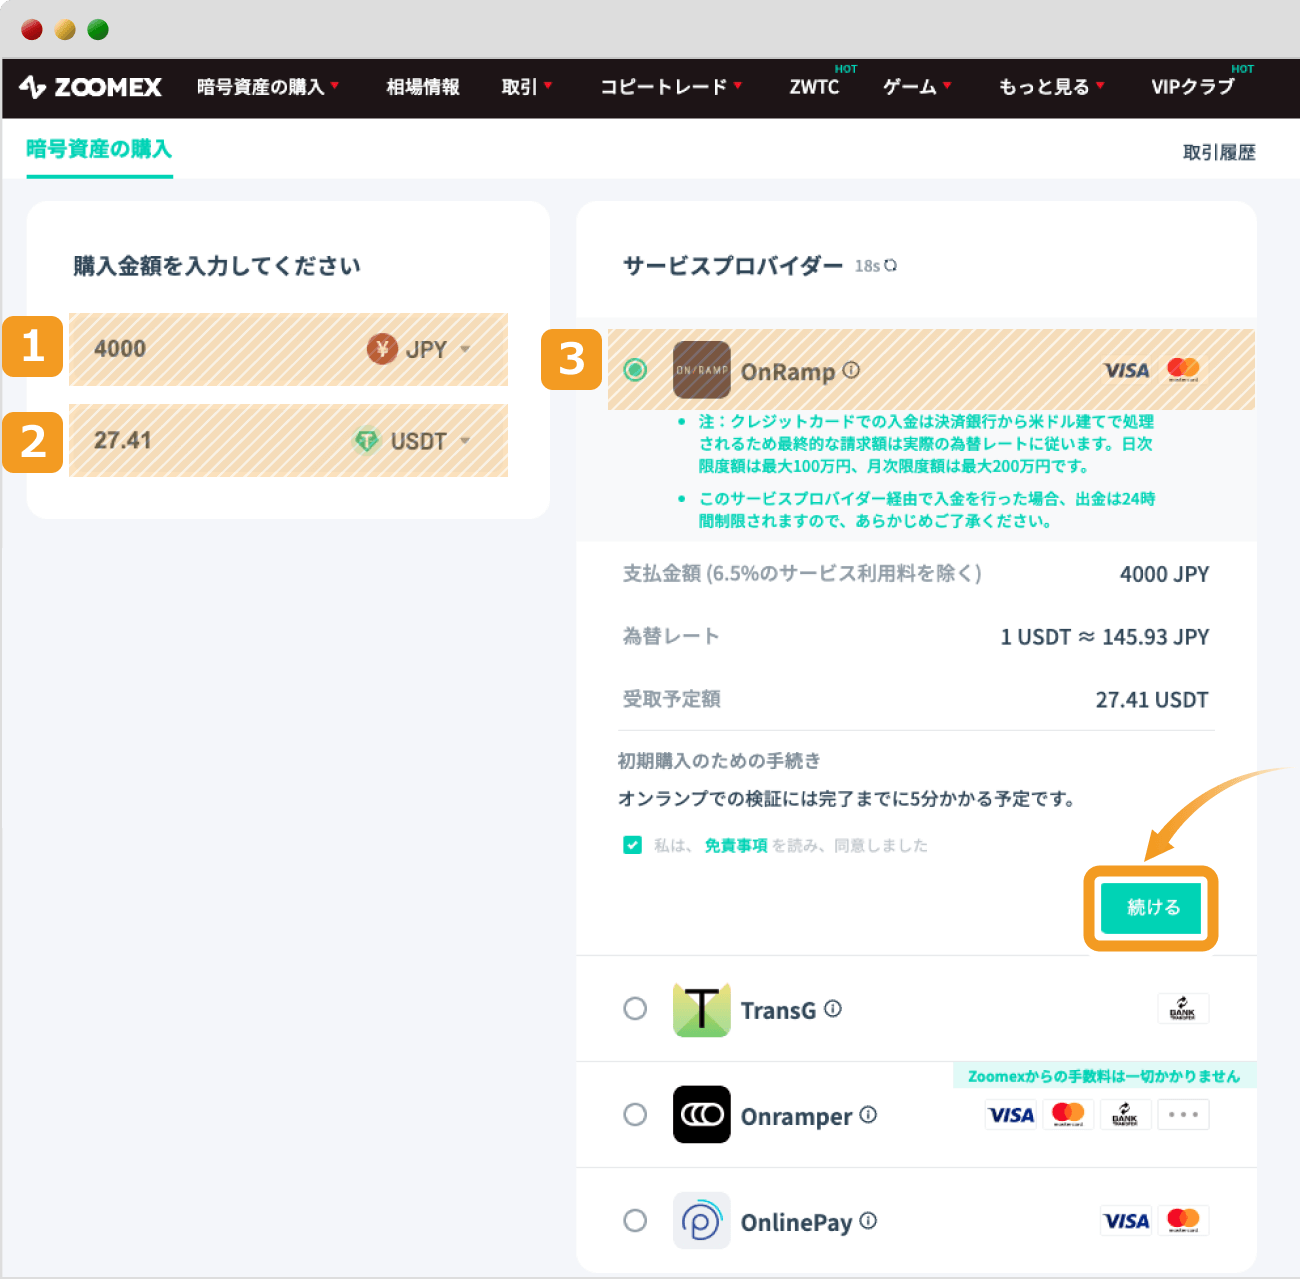
Task: Click the OnRamp provider logo
Action: (x=701, y=370)
